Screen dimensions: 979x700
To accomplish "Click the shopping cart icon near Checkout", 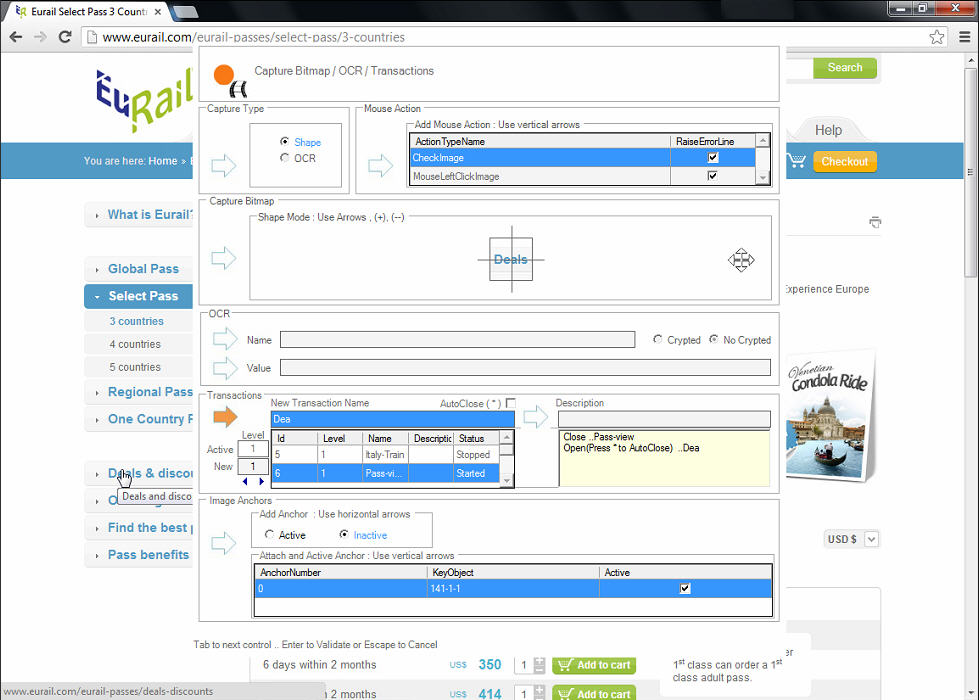I will [797, 160].
